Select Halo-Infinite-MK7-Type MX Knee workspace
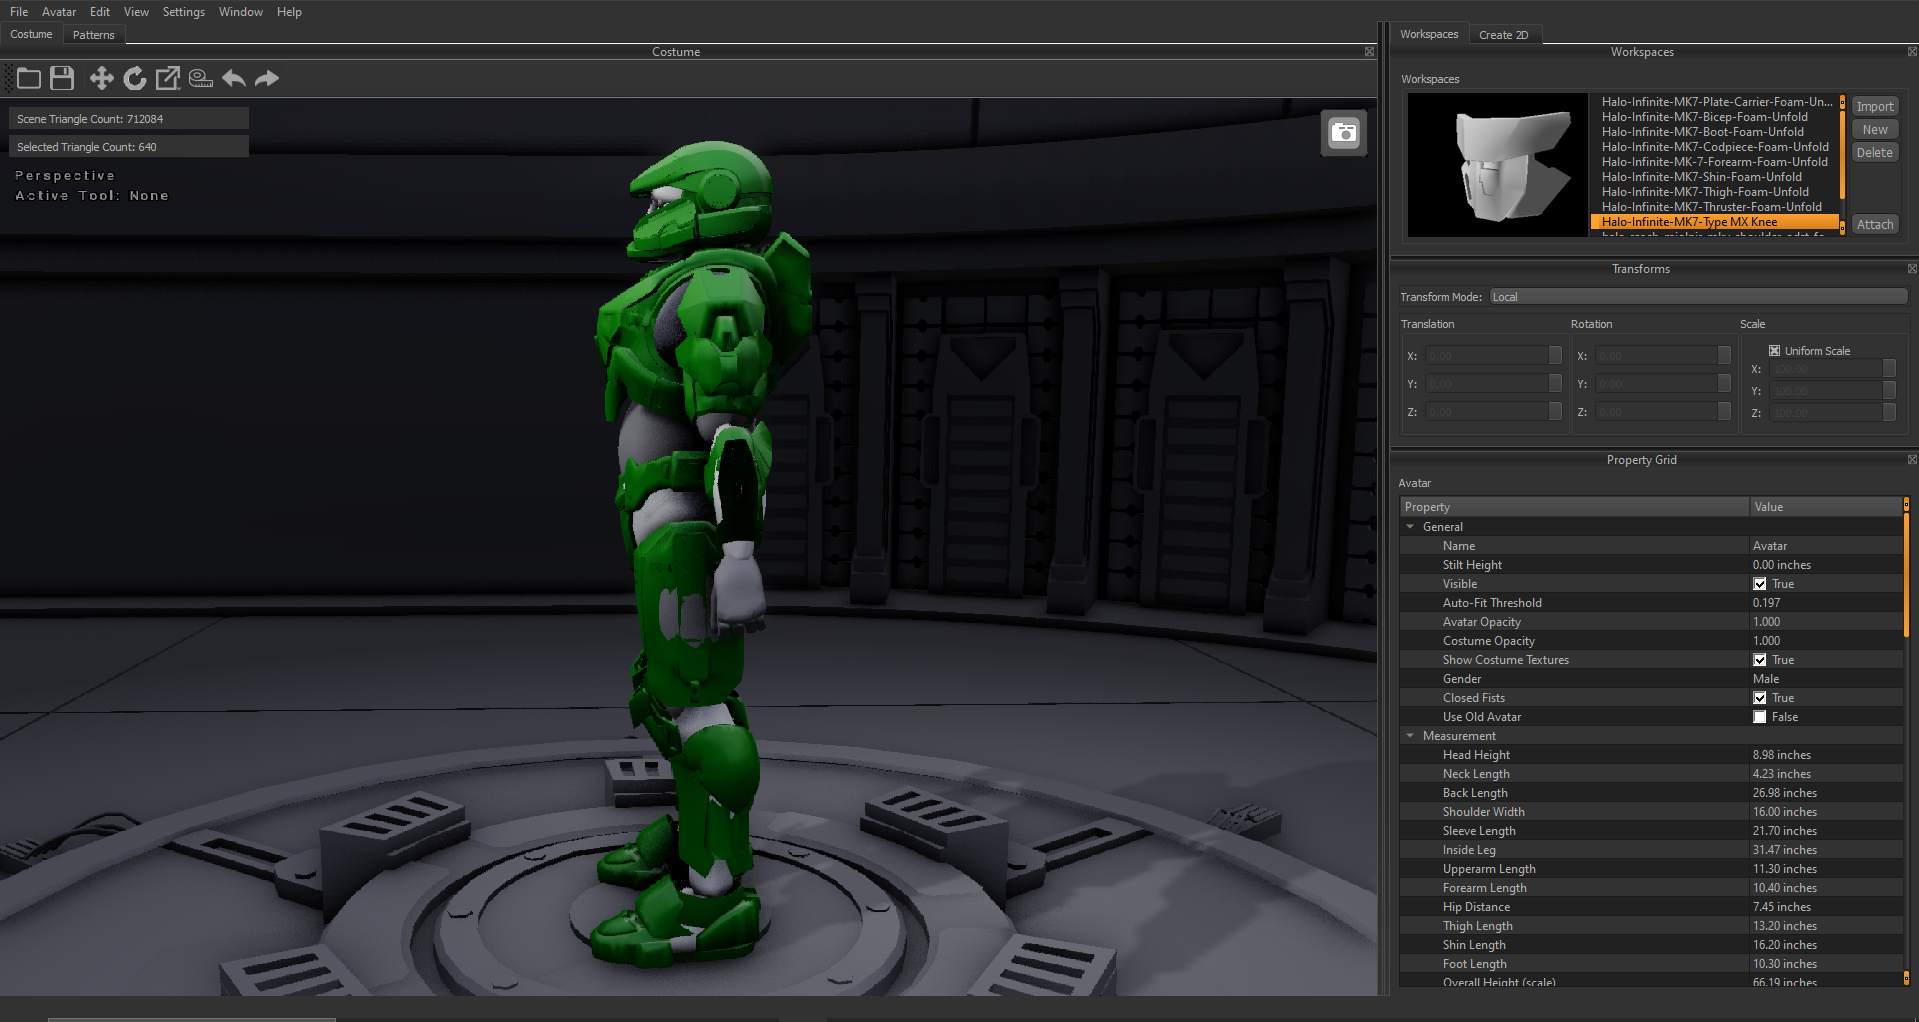 (x=1714, y=222)
